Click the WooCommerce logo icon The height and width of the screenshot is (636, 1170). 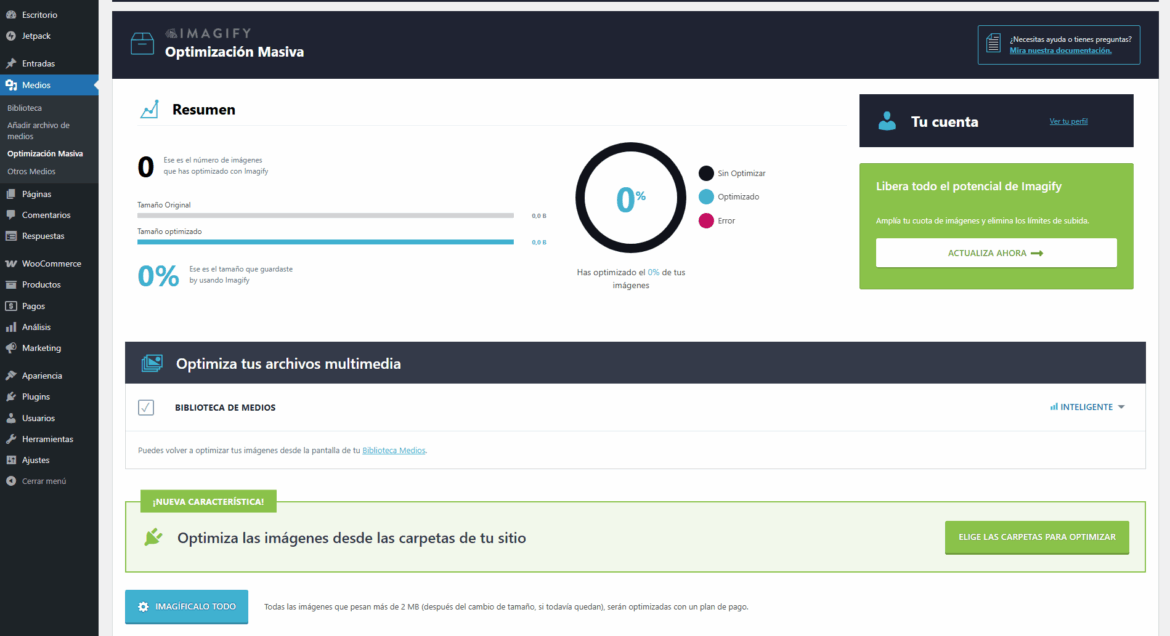coord(11,264)
